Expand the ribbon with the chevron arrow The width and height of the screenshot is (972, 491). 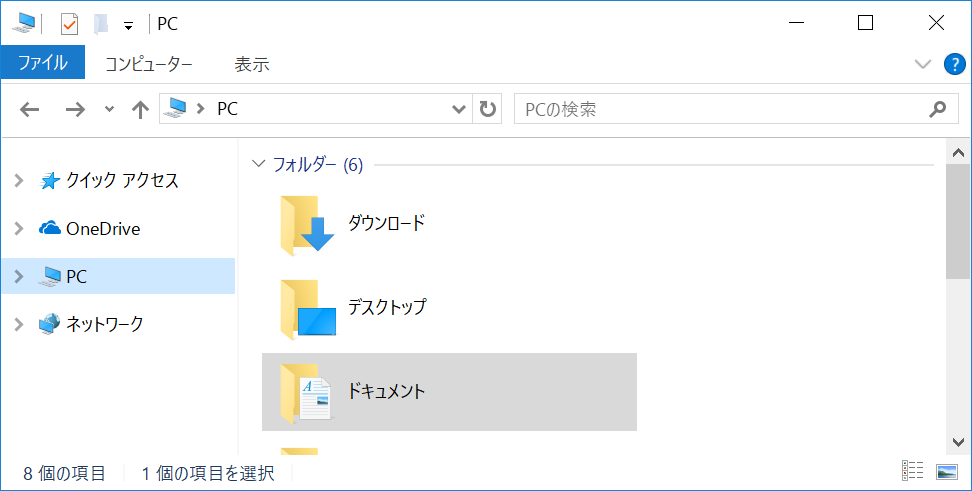point(923,64)
